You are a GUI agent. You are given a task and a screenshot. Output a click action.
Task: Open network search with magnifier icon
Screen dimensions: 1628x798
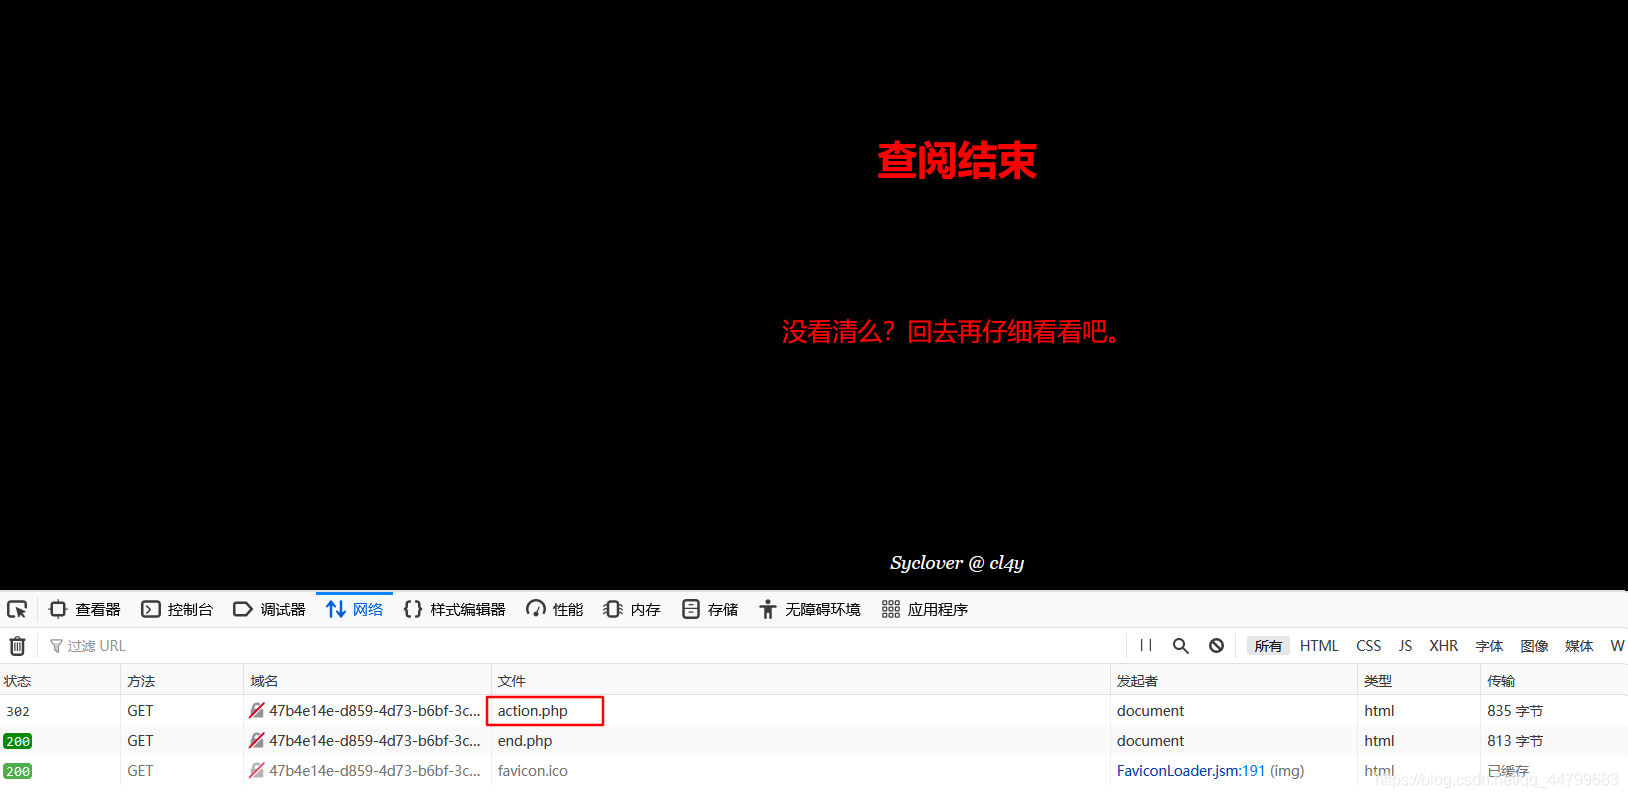click(1181, 646)
